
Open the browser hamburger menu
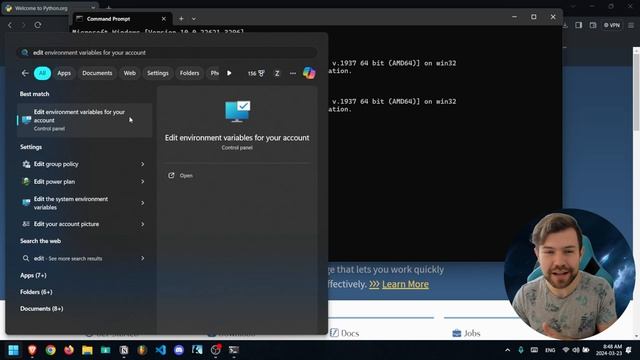(x=631, y=25)
